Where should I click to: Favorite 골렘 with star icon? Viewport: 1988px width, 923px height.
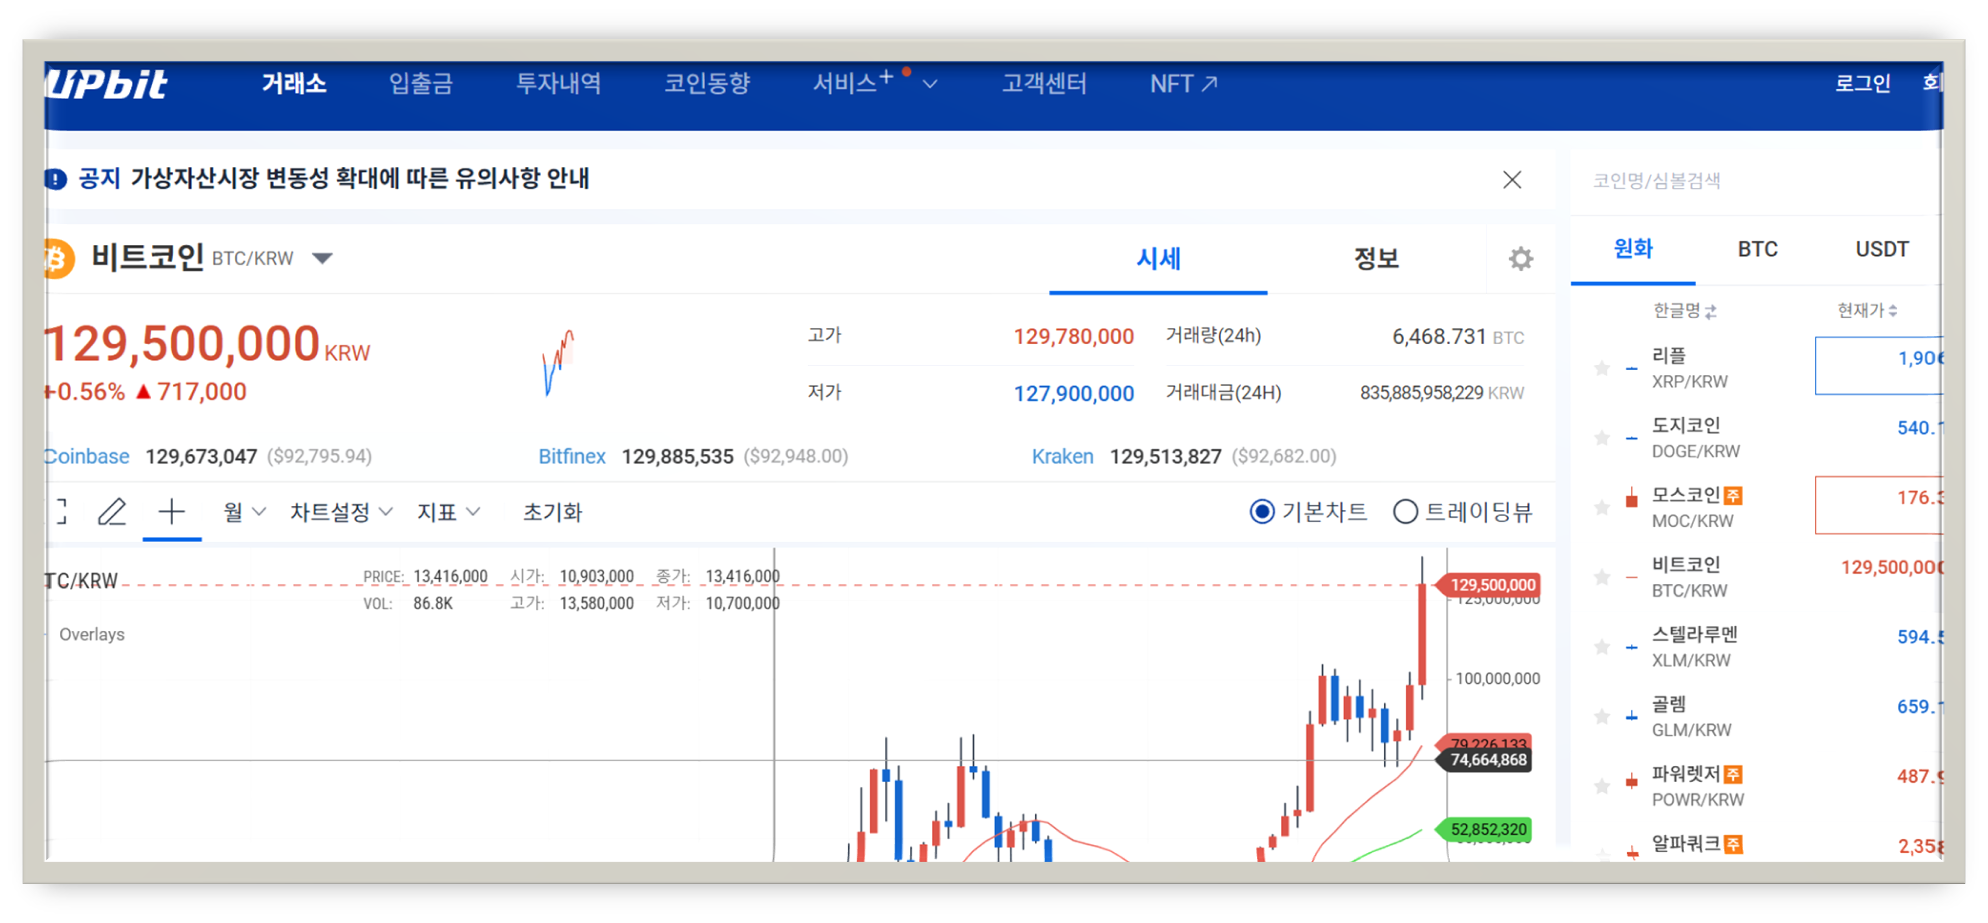[x=1602, y=716]
